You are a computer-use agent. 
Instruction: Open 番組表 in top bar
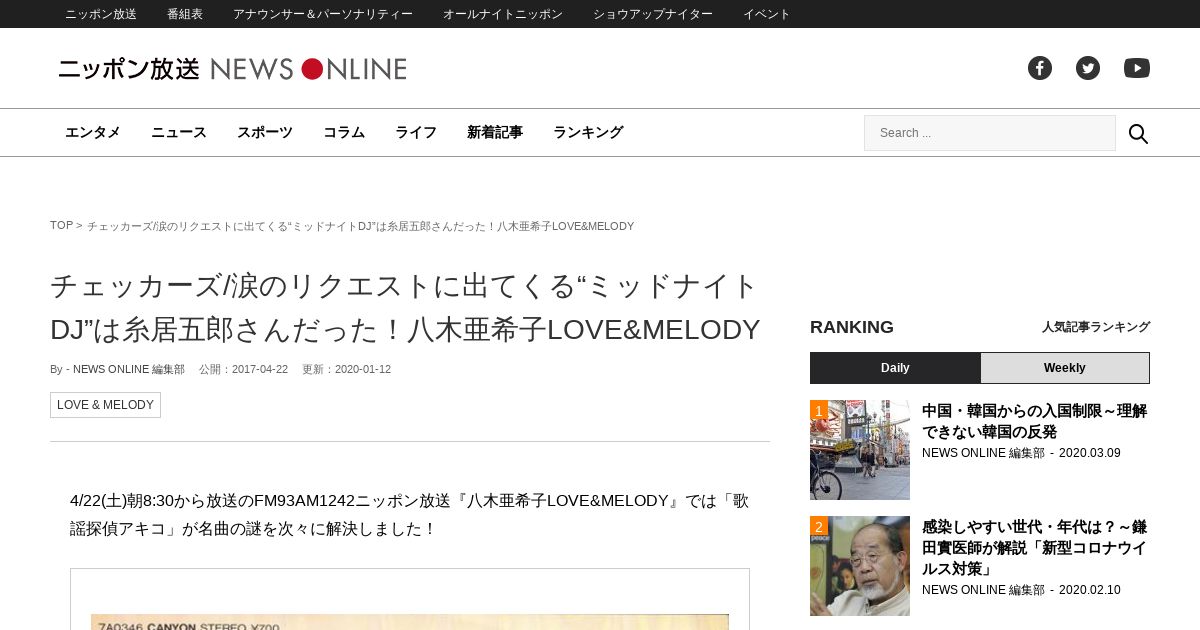point(185,14)
